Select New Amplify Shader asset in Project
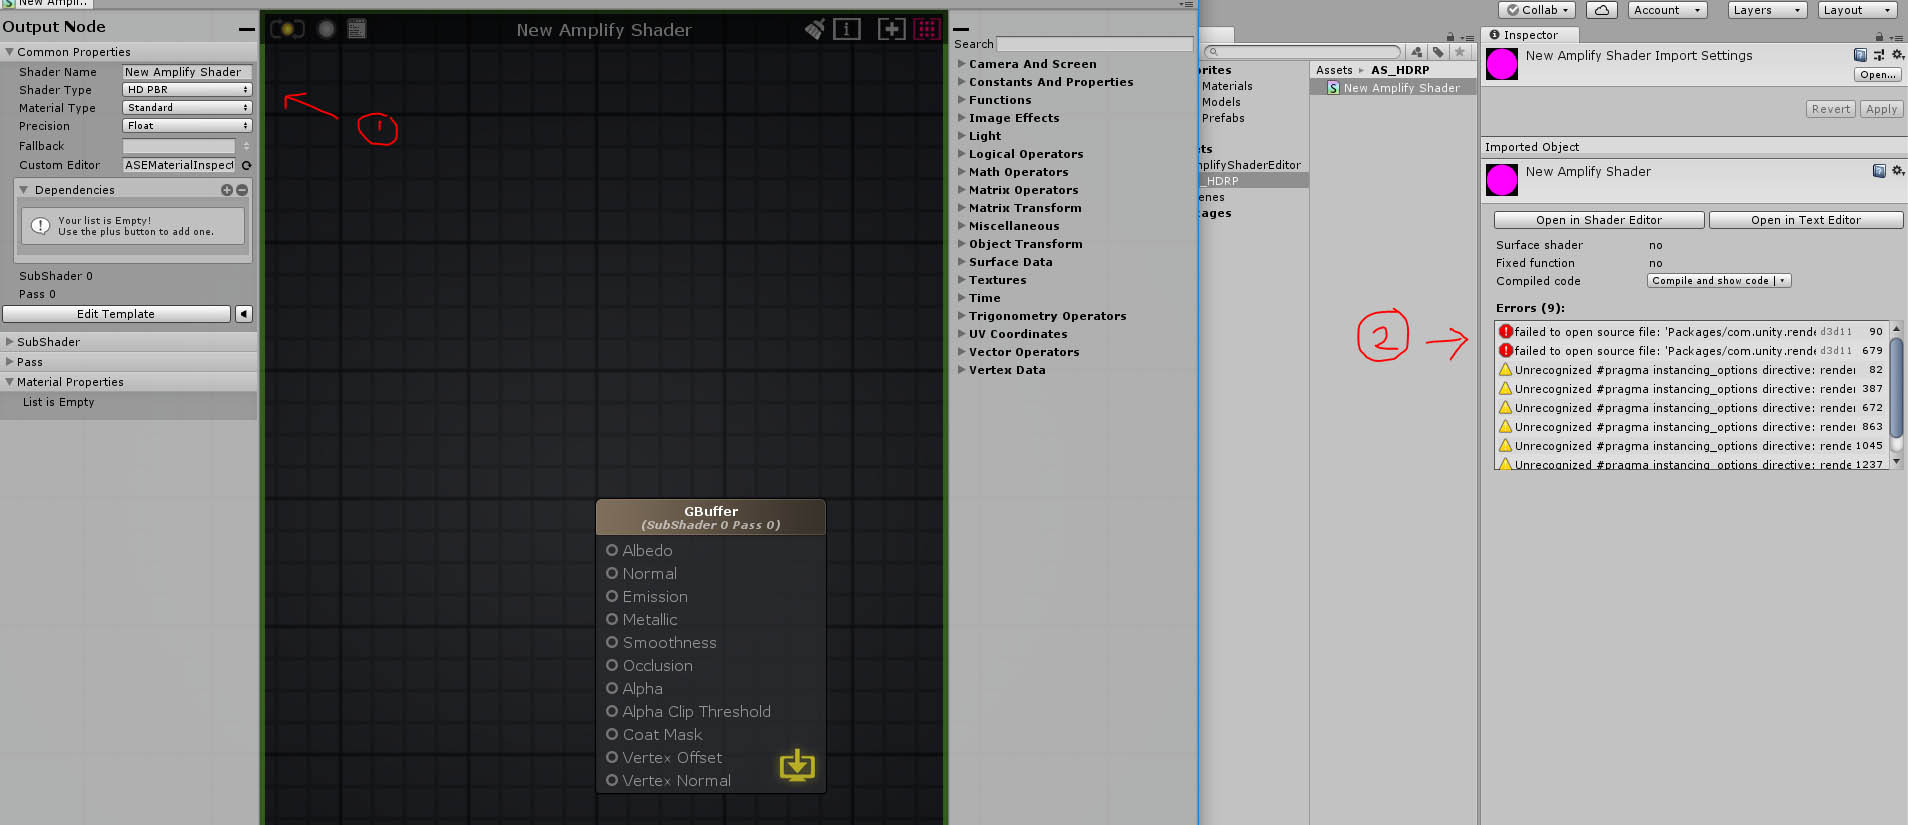The image size is (1908, 825). pos(1393,88)
